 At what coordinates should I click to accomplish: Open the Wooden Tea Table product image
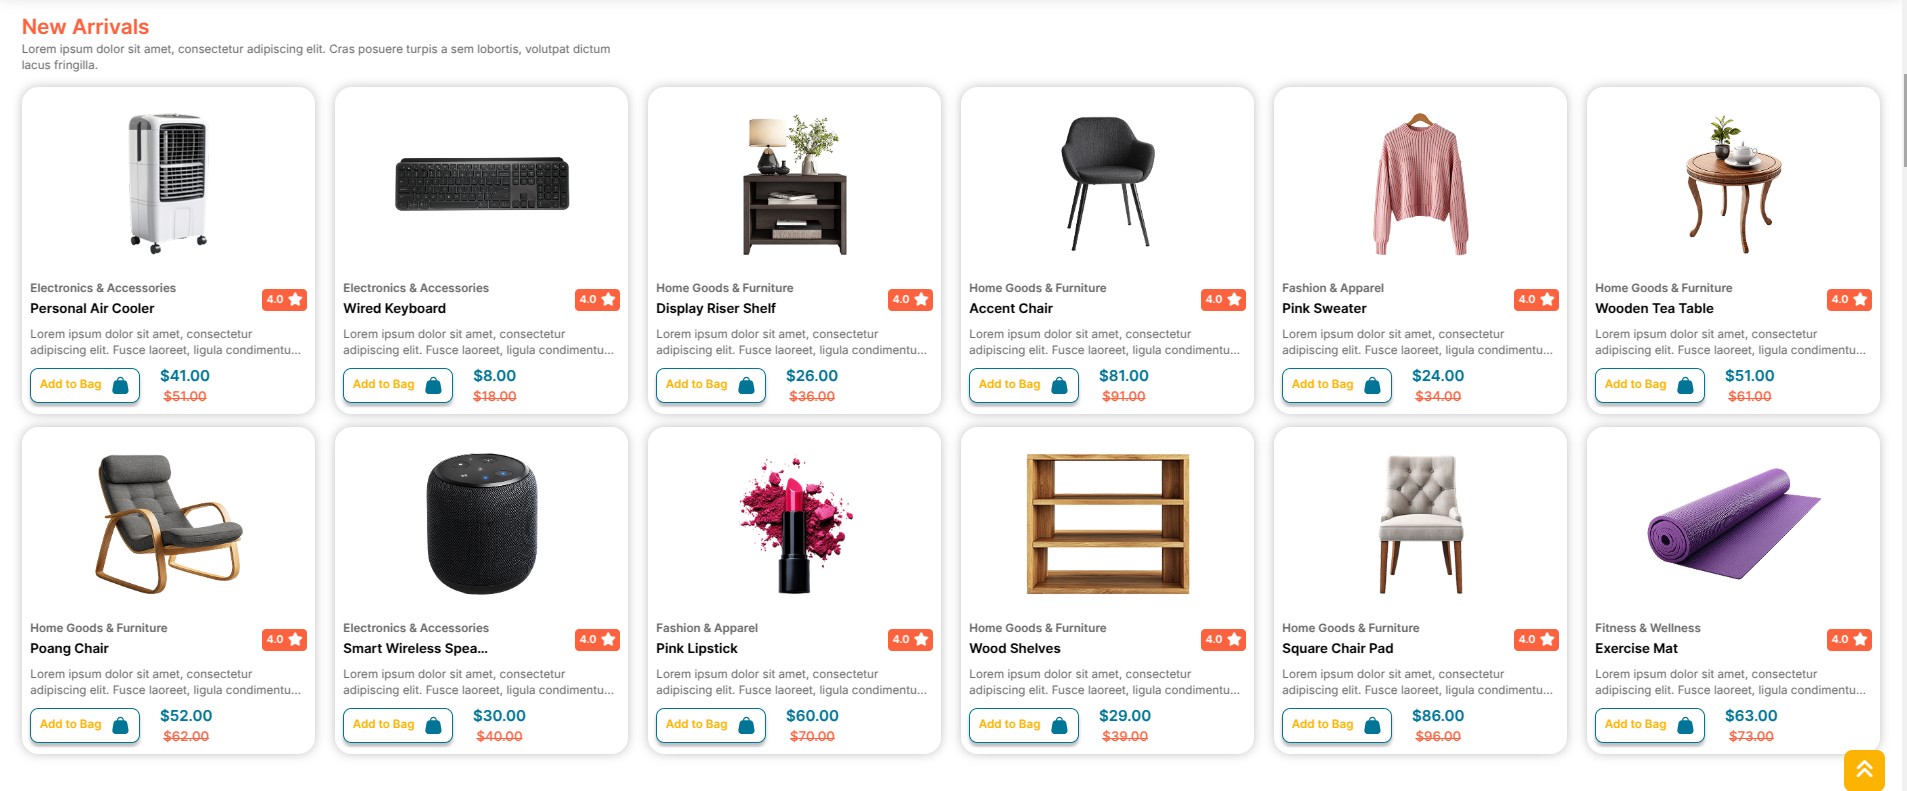click(x=1733, y=184)
